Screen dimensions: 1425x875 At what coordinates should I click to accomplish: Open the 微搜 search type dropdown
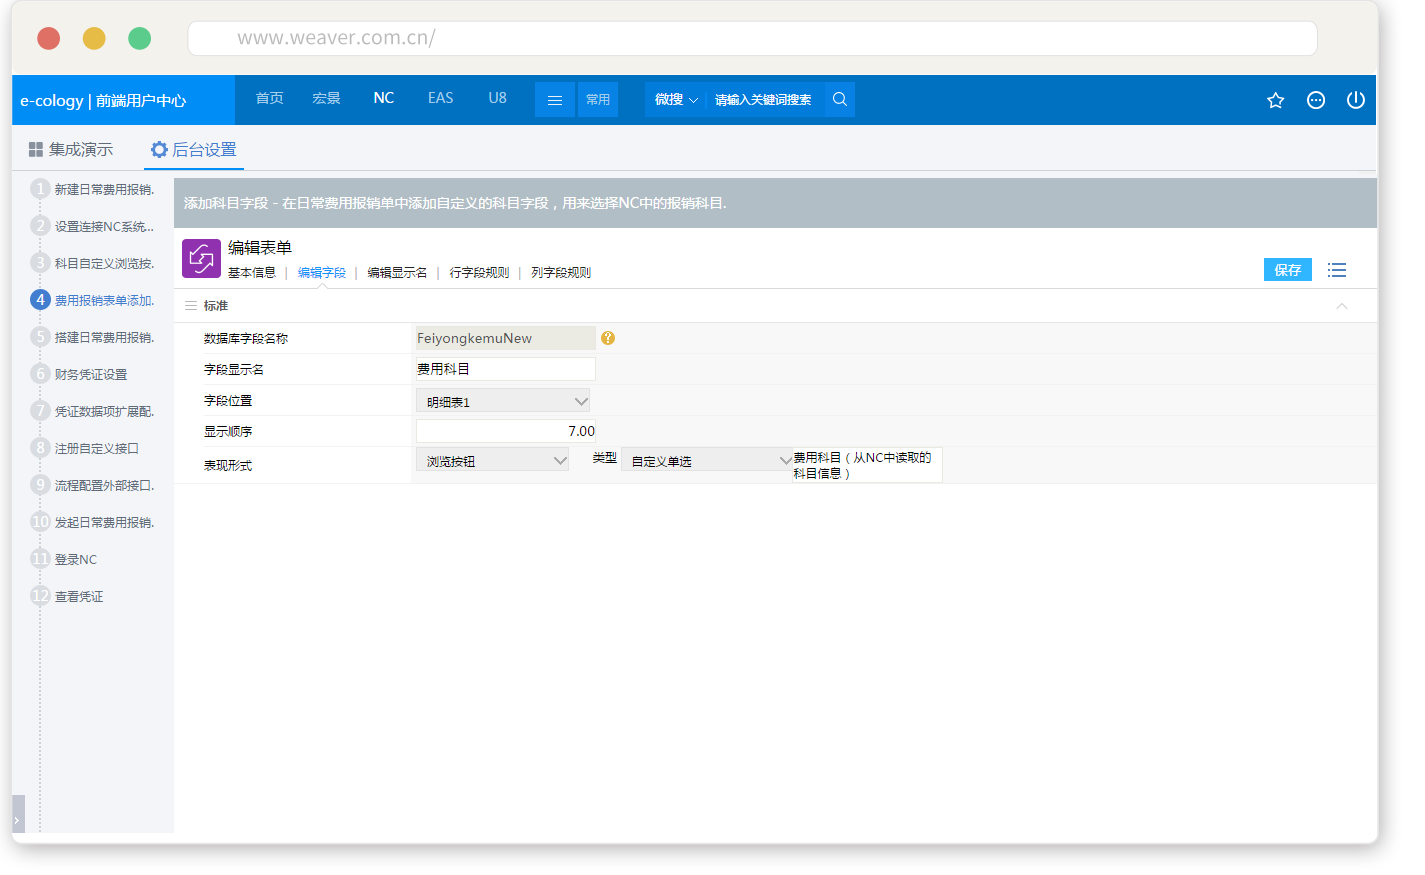[x=676, y=100]
